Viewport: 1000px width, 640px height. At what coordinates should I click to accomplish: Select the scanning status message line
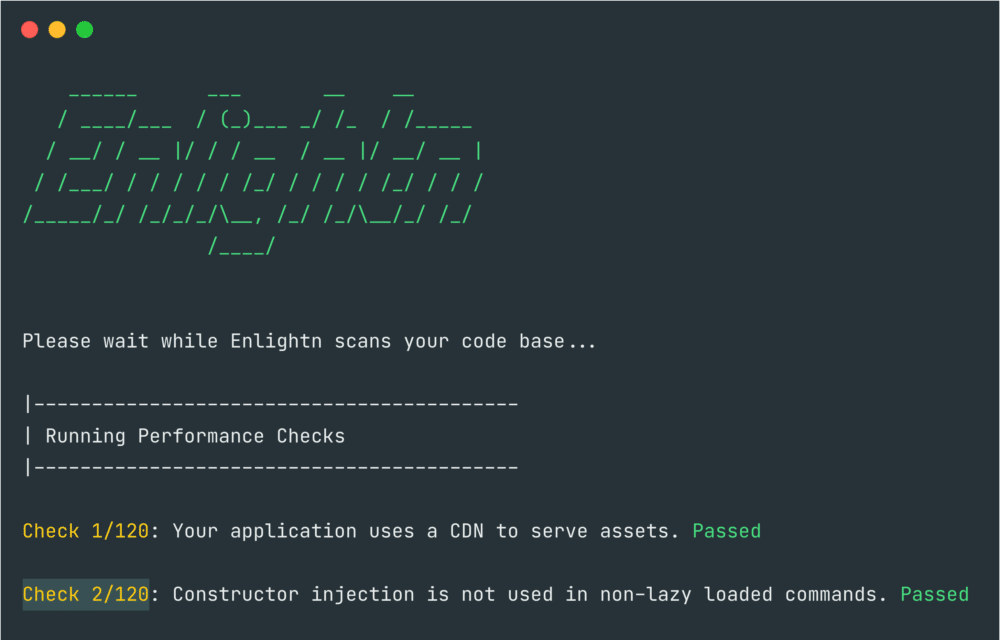(x=307, y=341)
